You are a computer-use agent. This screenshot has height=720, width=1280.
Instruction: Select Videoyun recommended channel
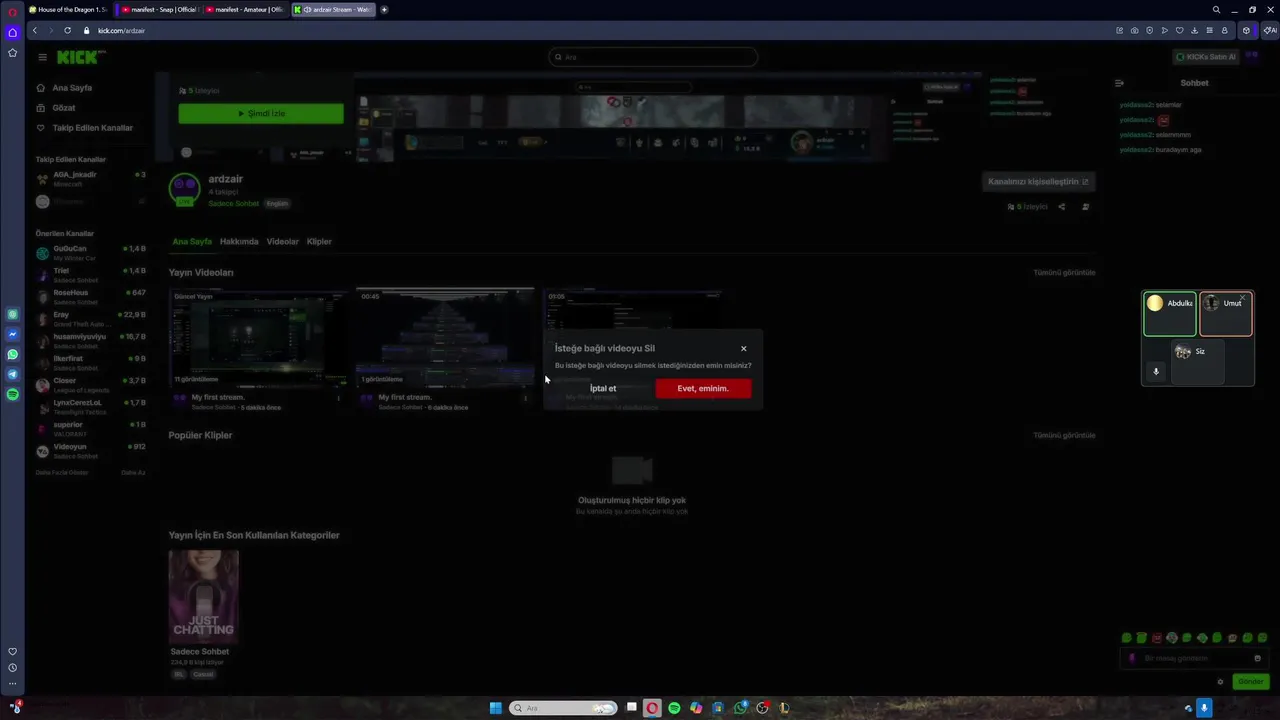click(91, 451)
